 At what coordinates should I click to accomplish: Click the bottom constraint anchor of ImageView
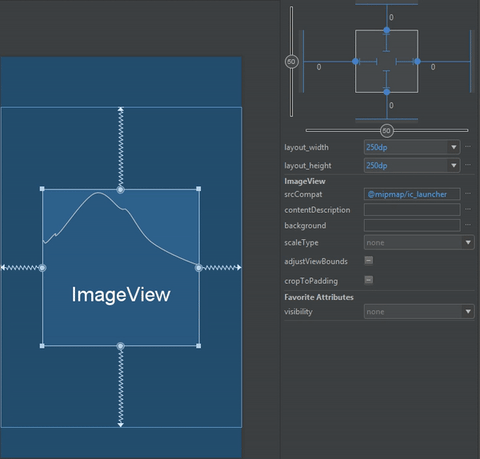[x=120, y=346]
